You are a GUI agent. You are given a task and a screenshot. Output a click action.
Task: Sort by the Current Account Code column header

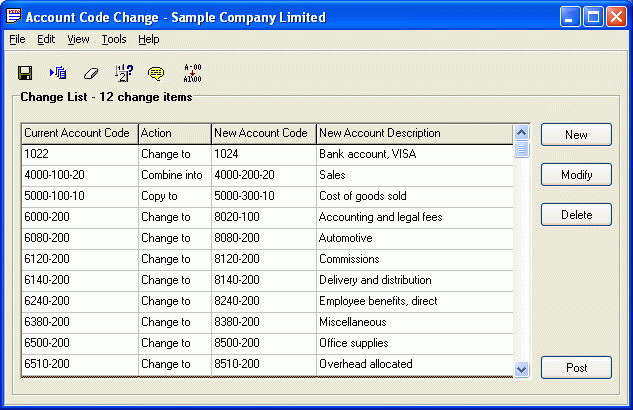click(x=80, y=133)
